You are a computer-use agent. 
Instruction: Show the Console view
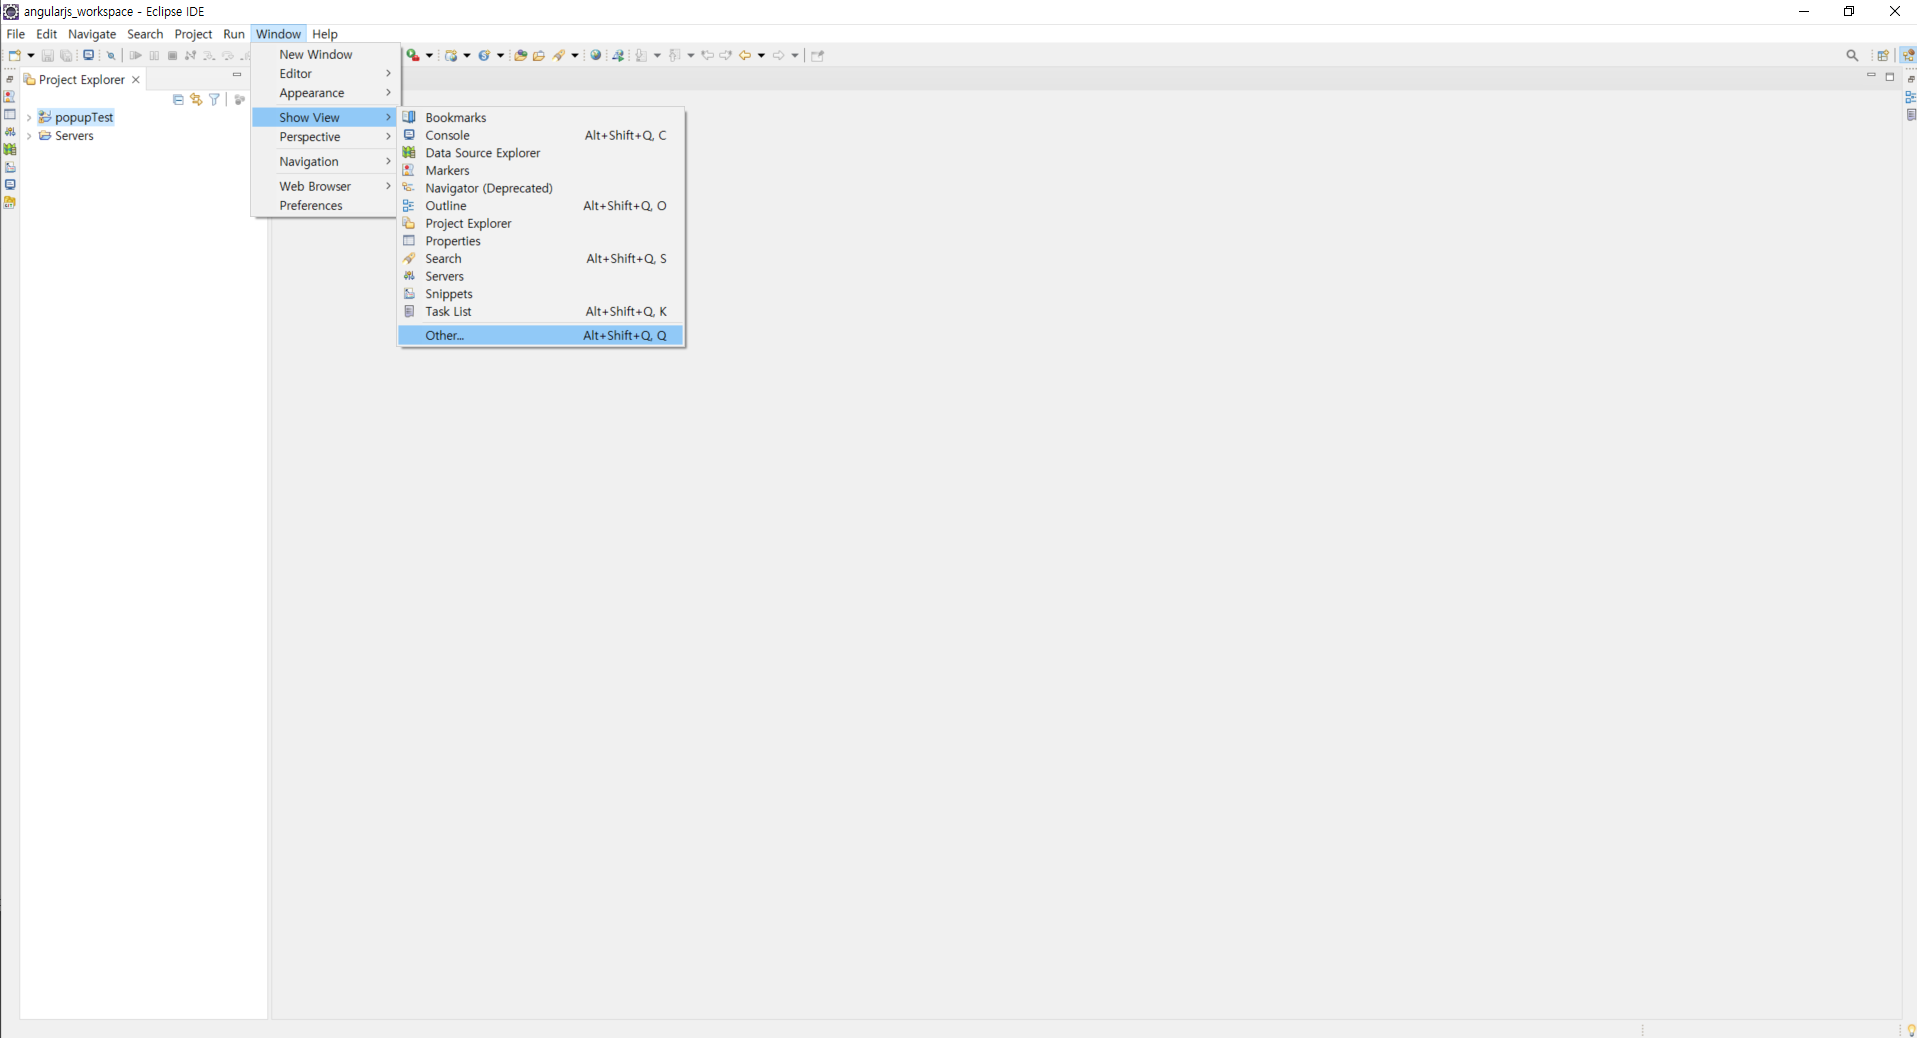pos(541,136)
